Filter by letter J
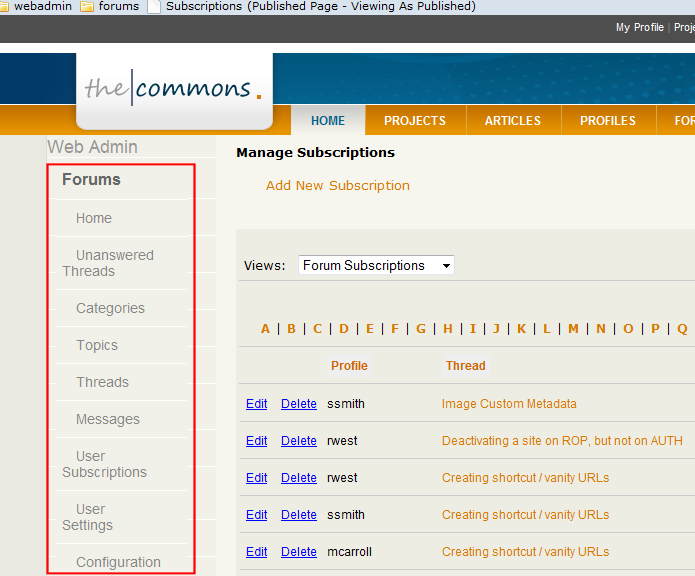Viewport: 695px width, 576px height. pyautogui.click(x=496, y=329)
